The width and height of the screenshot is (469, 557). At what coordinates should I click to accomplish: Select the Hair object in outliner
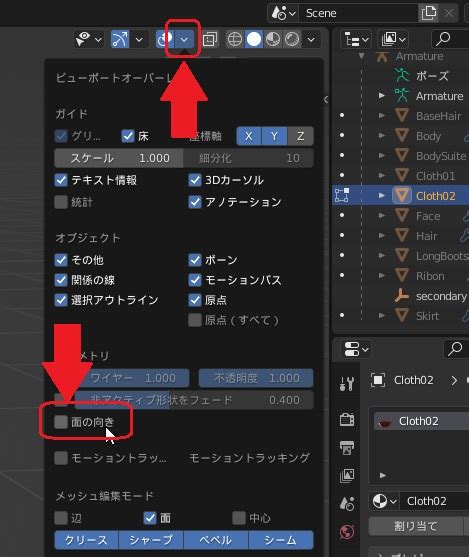click(426, 236)
